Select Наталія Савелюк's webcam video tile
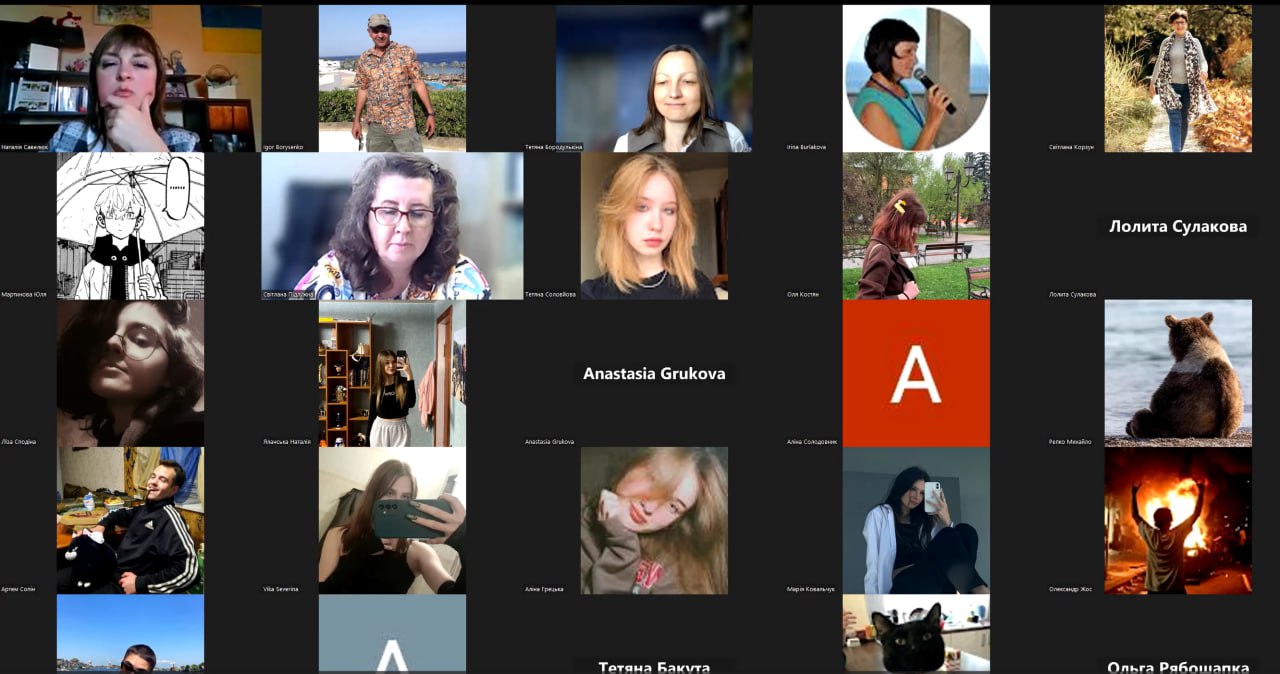The width and height of the screenshot is (1280, 674). 131,78
